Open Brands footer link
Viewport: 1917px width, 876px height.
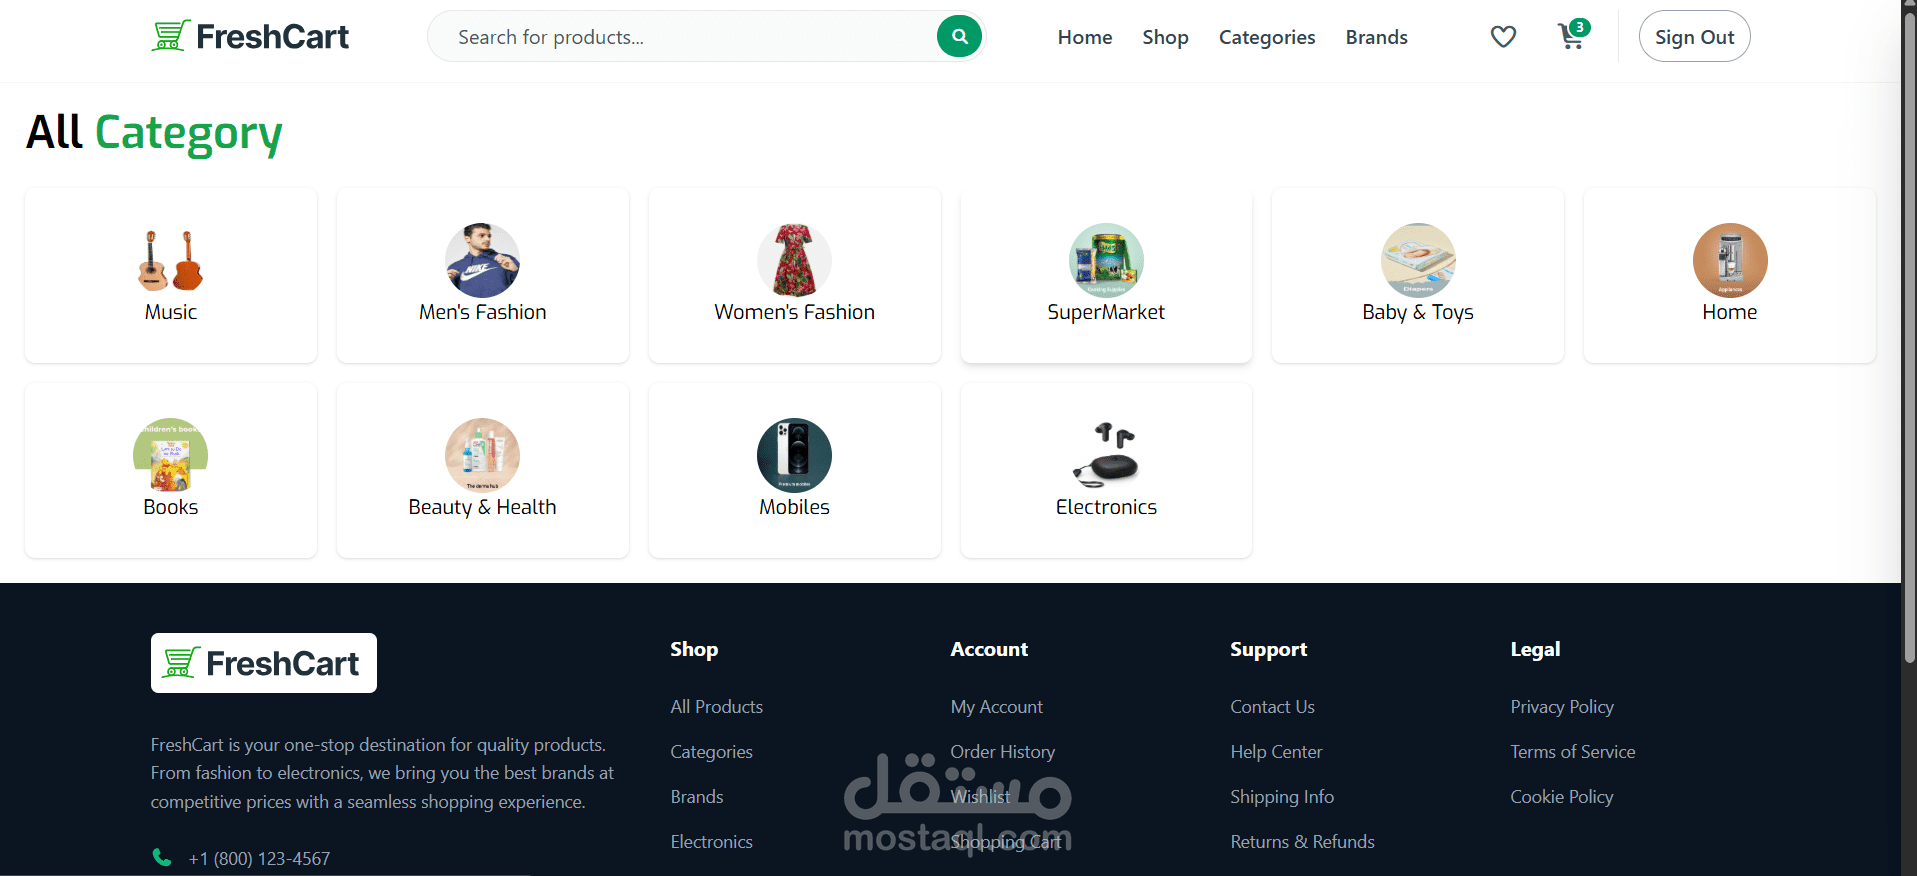tap(697, 797)
